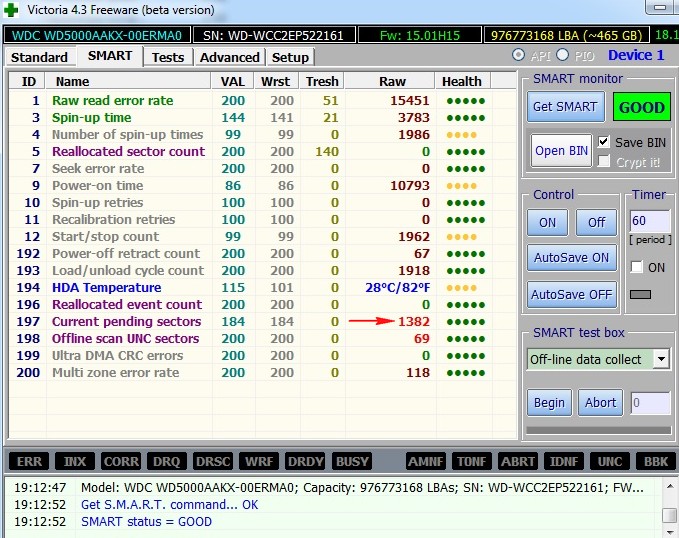Select the API mode radio button

point(518,55)
